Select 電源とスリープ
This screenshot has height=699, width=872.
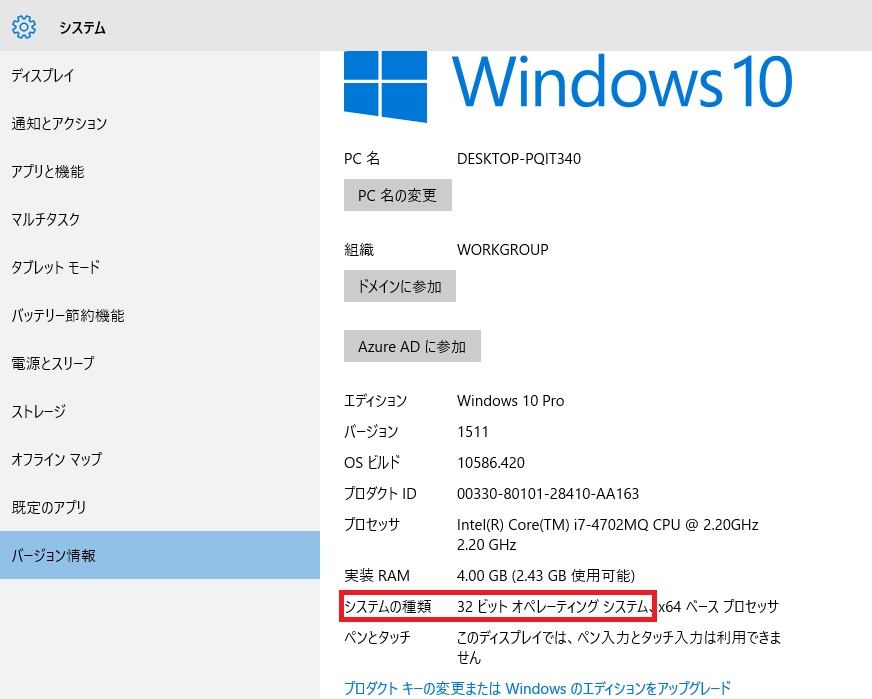tap(160, 363)
